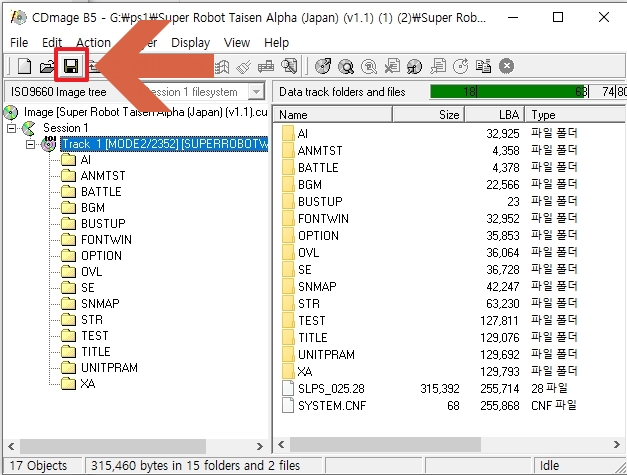This screenshot has width=627, height=475.
Task: Click the right arrow of the file list scrollbar
Action: (616, 444)
